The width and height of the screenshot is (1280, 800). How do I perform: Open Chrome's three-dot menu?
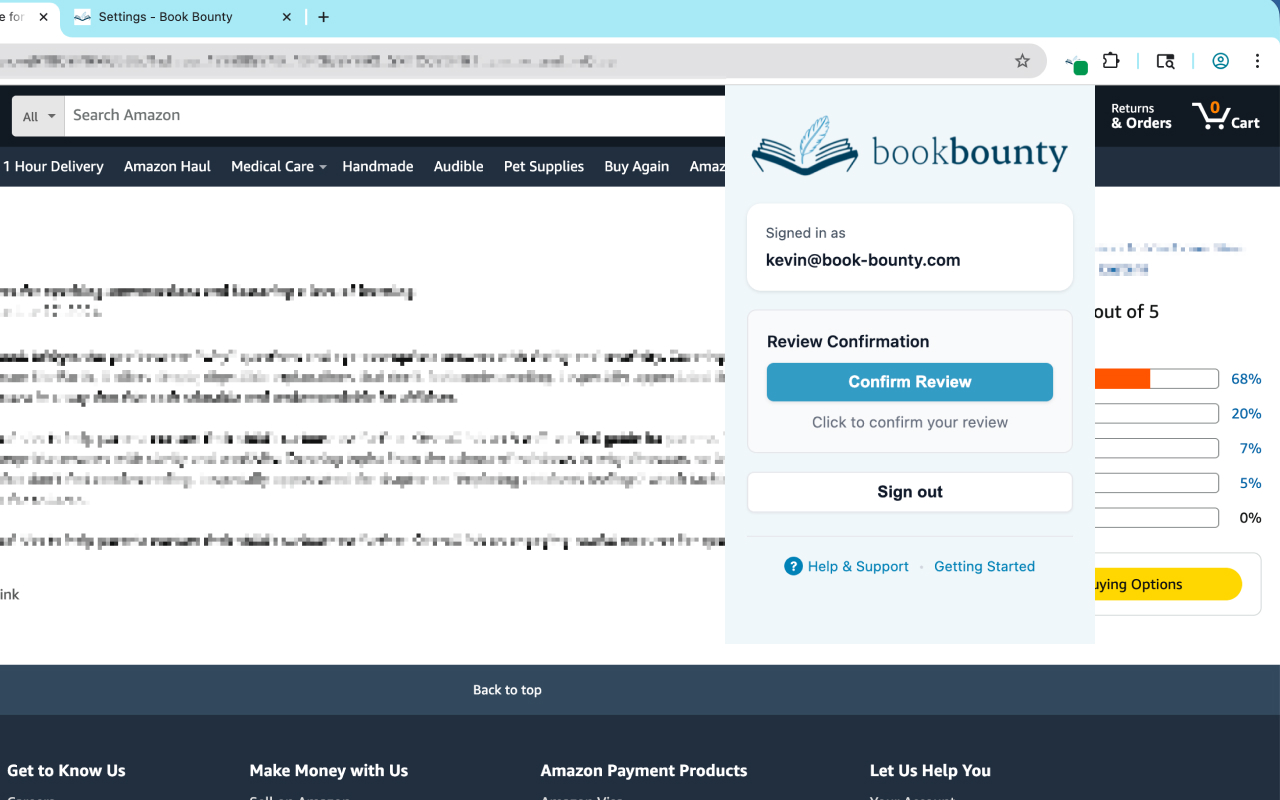click(1257, 61)
